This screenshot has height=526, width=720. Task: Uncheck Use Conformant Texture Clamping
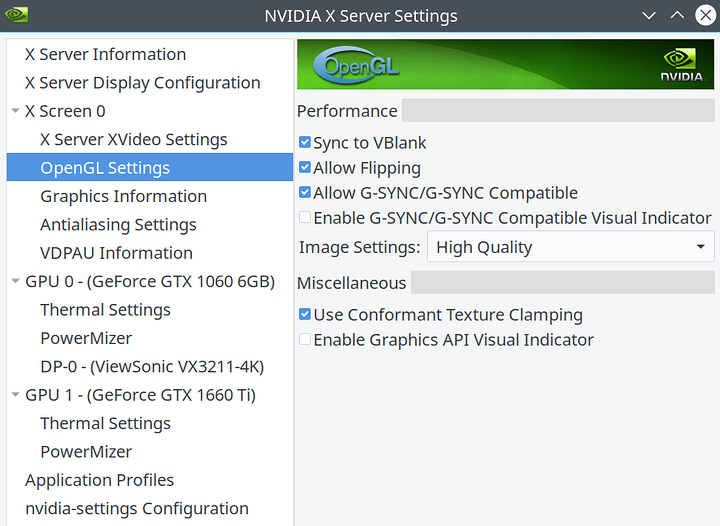click(x=305, y=314)
